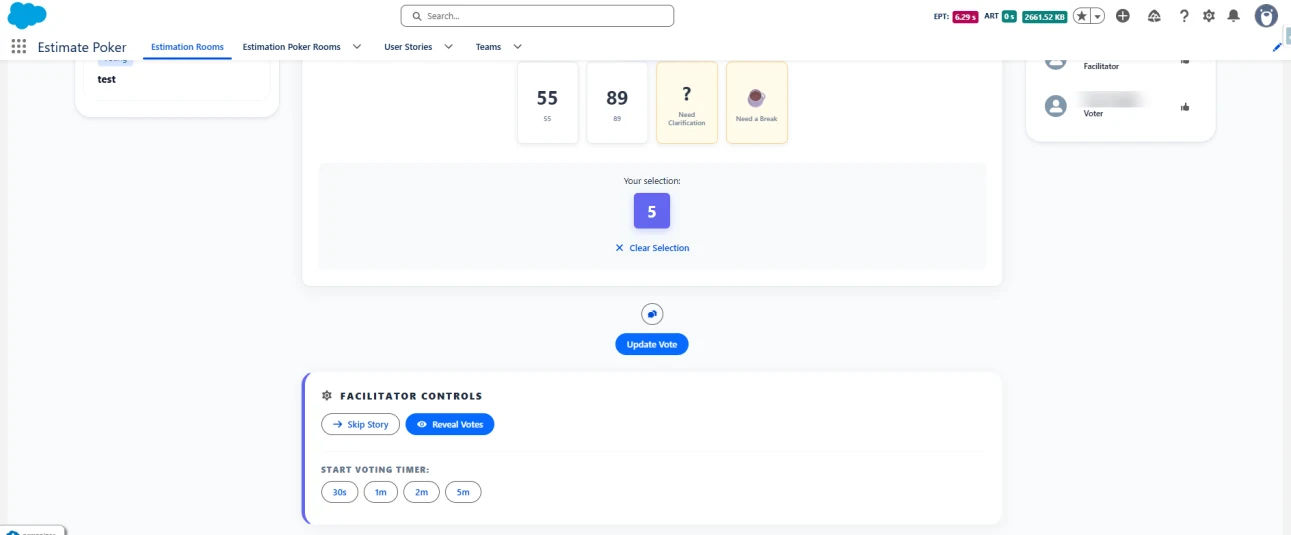Click the Voter thumbs-up vote icon
Screen dimensions: 1291x535
pyautogui.click(x=1185, y=106)
